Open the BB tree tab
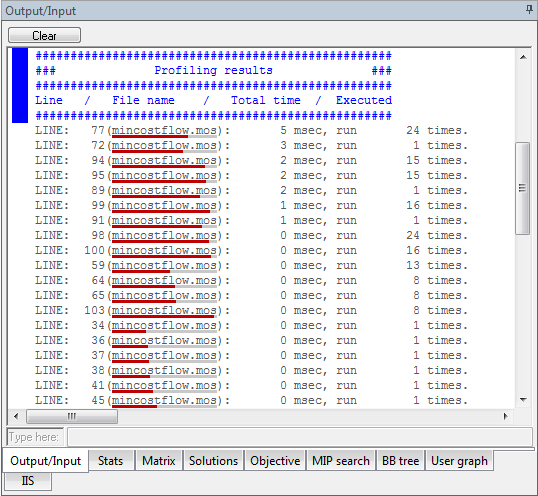Viewport: 538px width, 496px height. pyautogui.click(x=400, y=461)
